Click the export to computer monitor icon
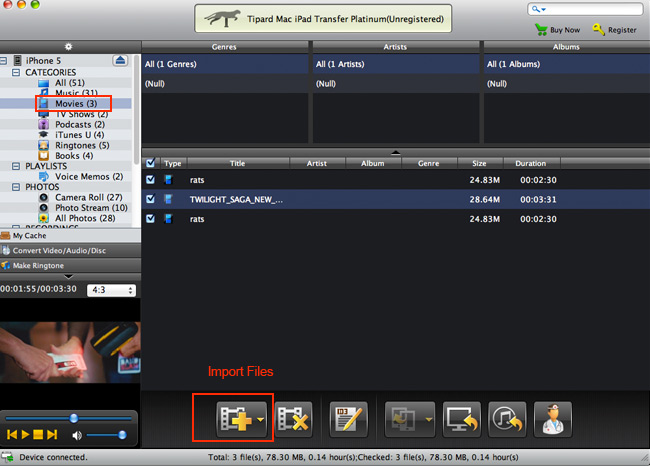This screenshot has width=650, height=466. click(x=461, y=419)
